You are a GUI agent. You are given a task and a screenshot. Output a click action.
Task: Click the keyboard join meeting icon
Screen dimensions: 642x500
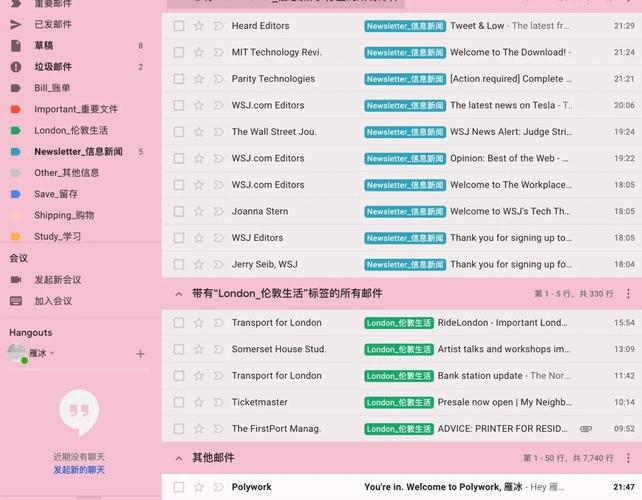pyautogui.click(x=16, y=301)
